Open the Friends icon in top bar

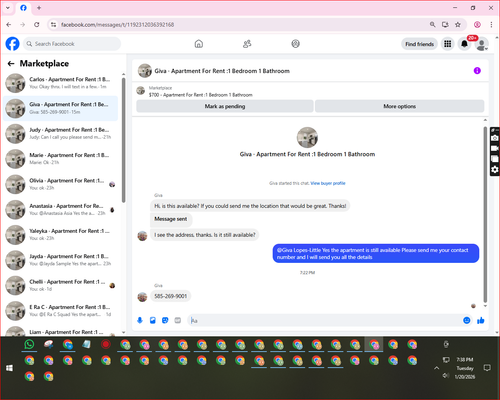(247, 44)
